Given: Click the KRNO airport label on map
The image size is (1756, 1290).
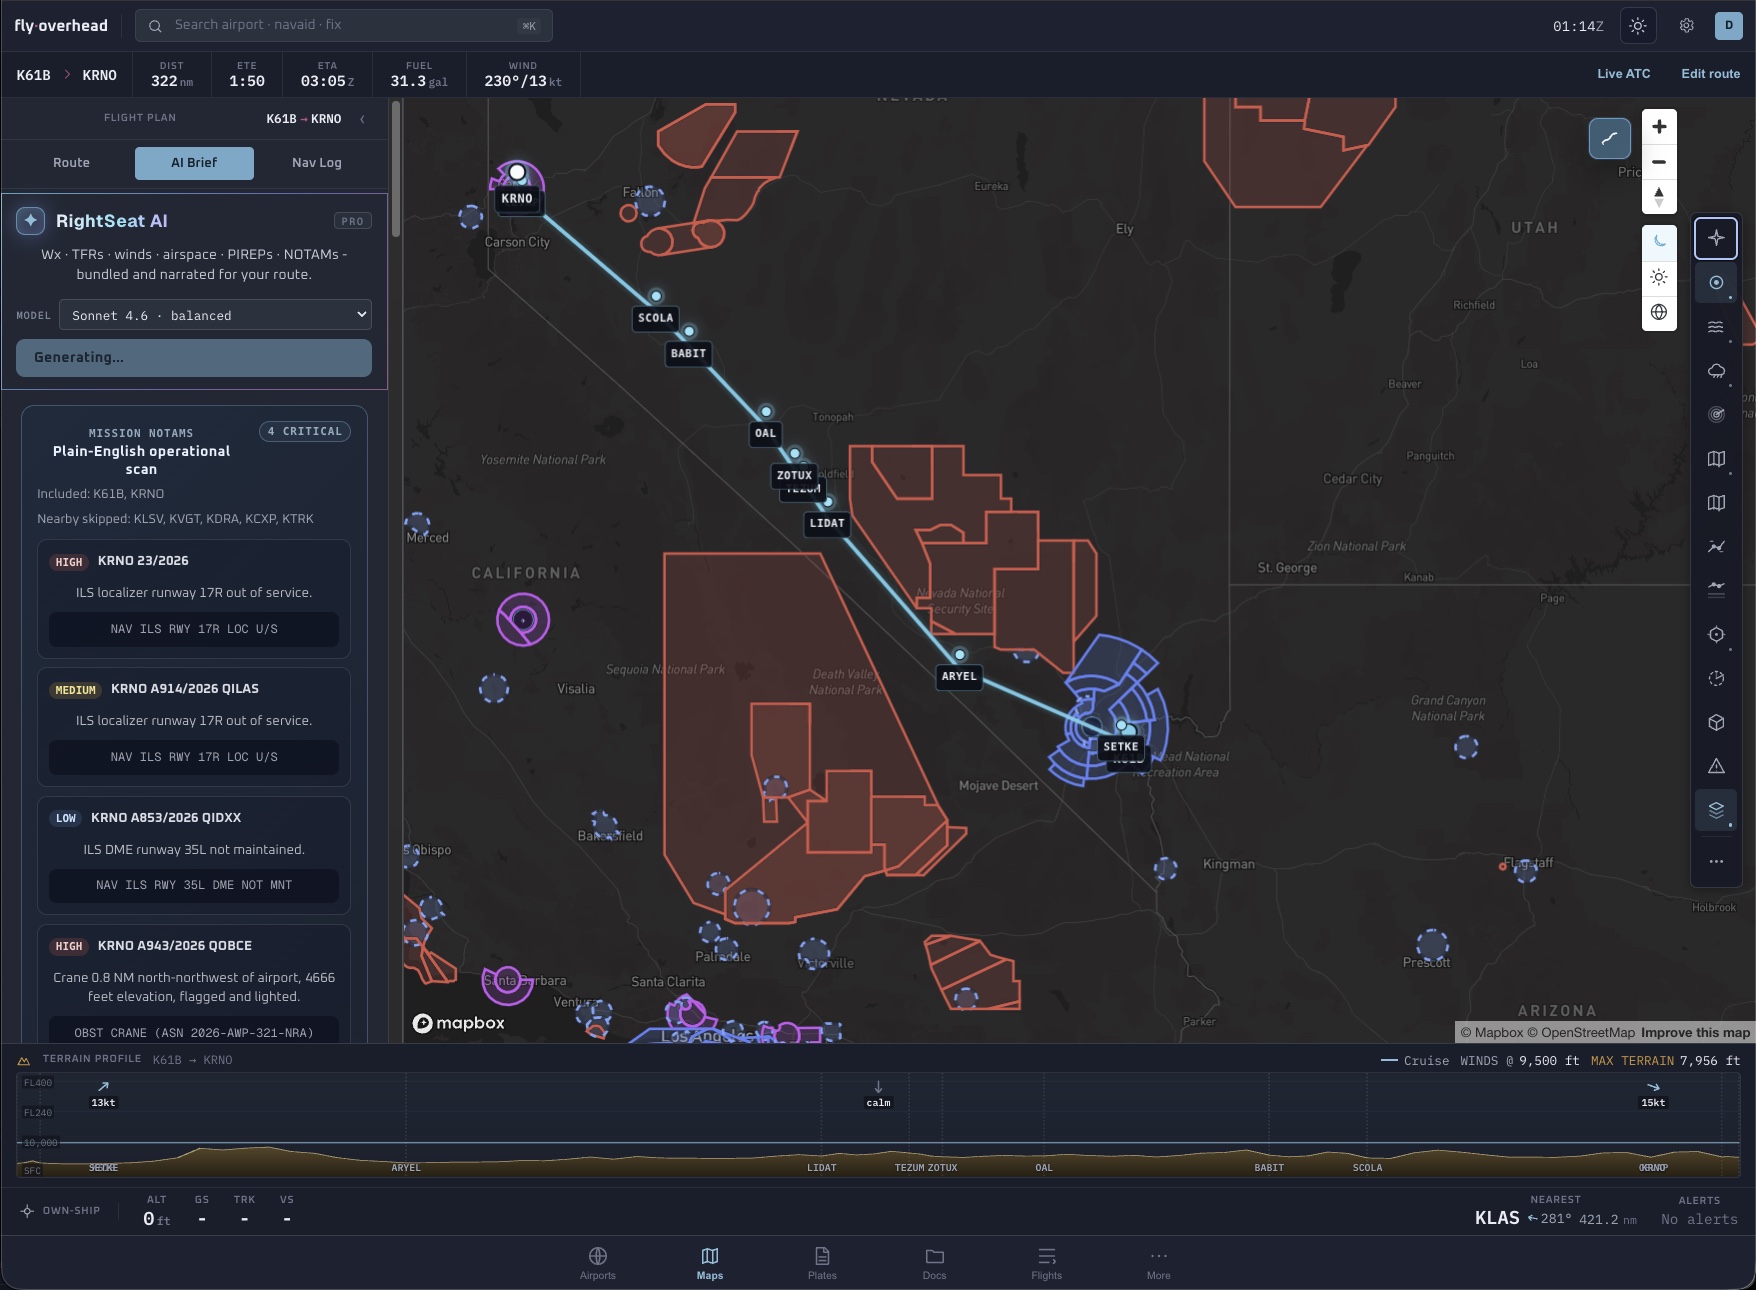Looking at the screenshot, I should tap(517, 198).
